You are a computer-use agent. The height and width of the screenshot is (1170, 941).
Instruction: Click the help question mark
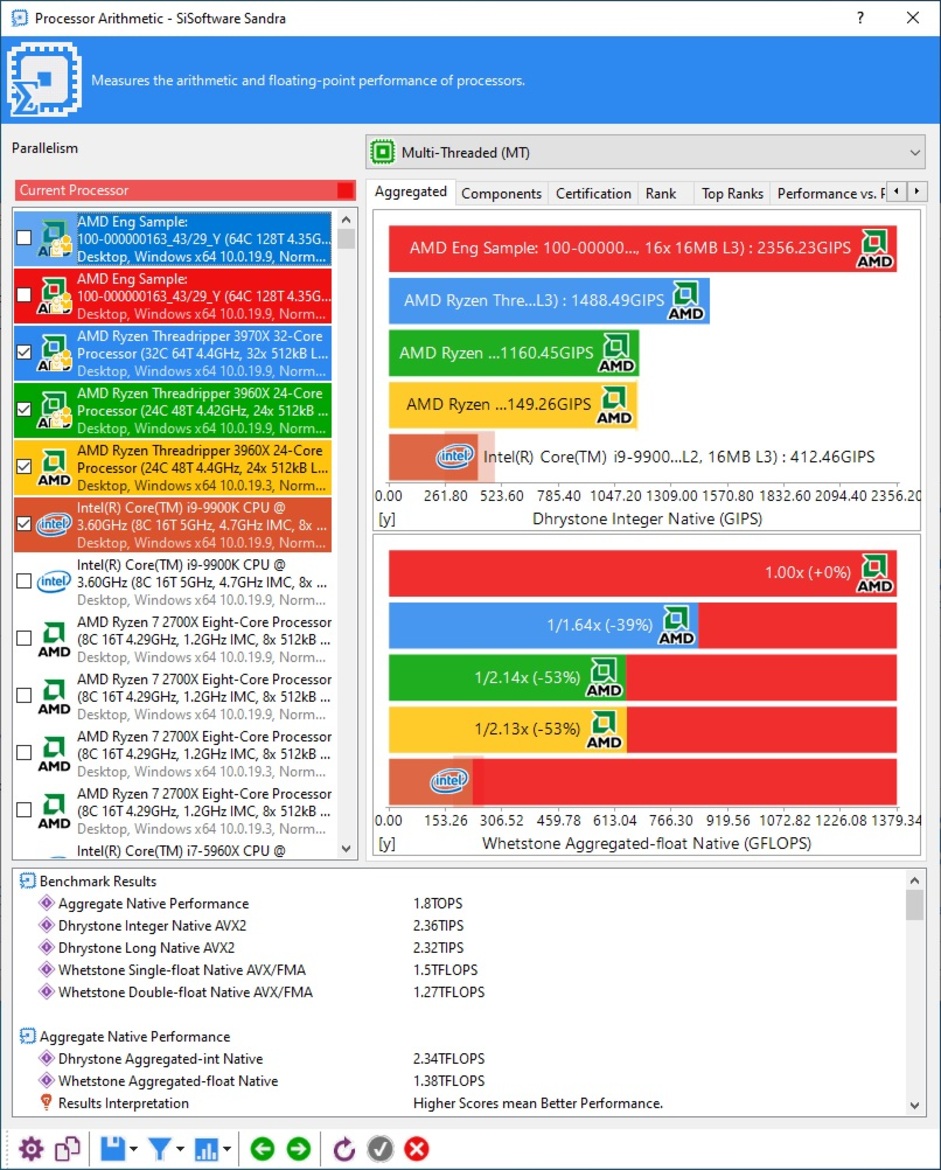[860, 17]
